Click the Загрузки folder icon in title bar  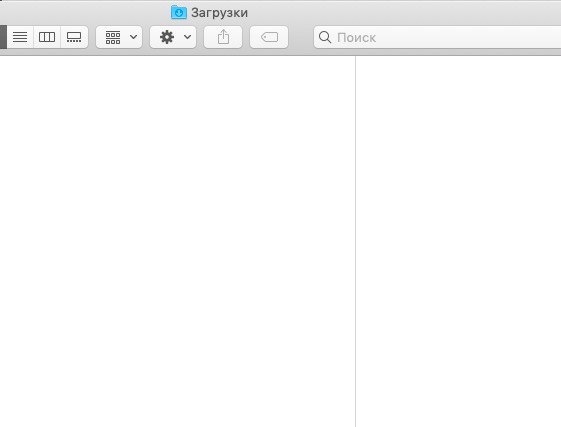[x=179, y=12]
